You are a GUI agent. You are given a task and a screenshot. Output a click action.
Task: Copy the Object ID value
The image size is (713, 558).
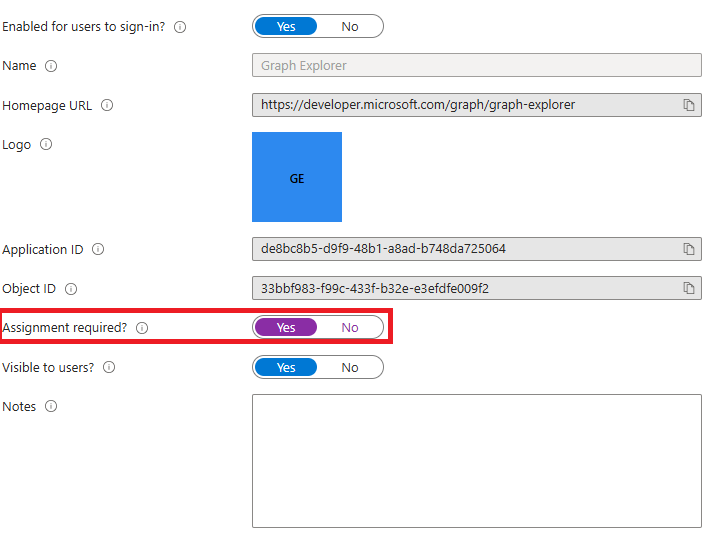(688, 289)
